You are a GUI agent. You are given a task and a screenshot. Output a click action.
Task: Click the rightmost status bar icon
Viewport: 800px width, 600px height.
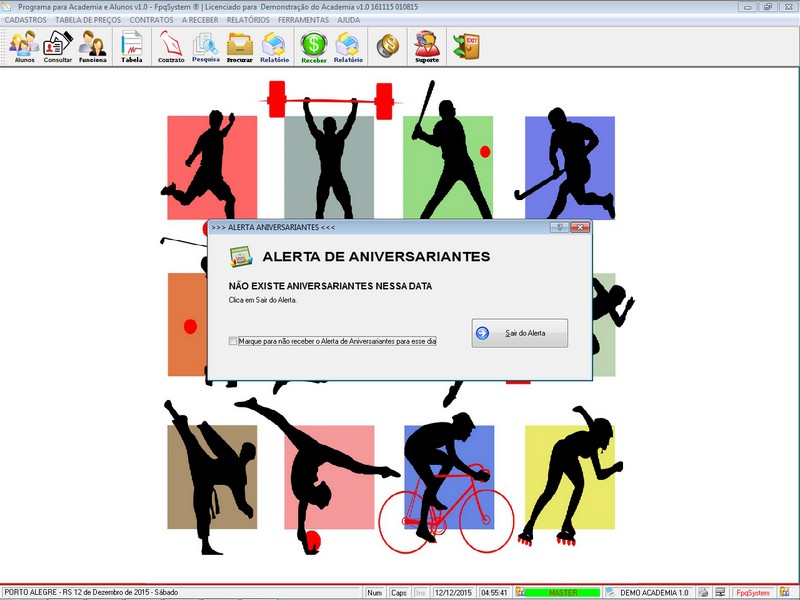pos(785,592)
